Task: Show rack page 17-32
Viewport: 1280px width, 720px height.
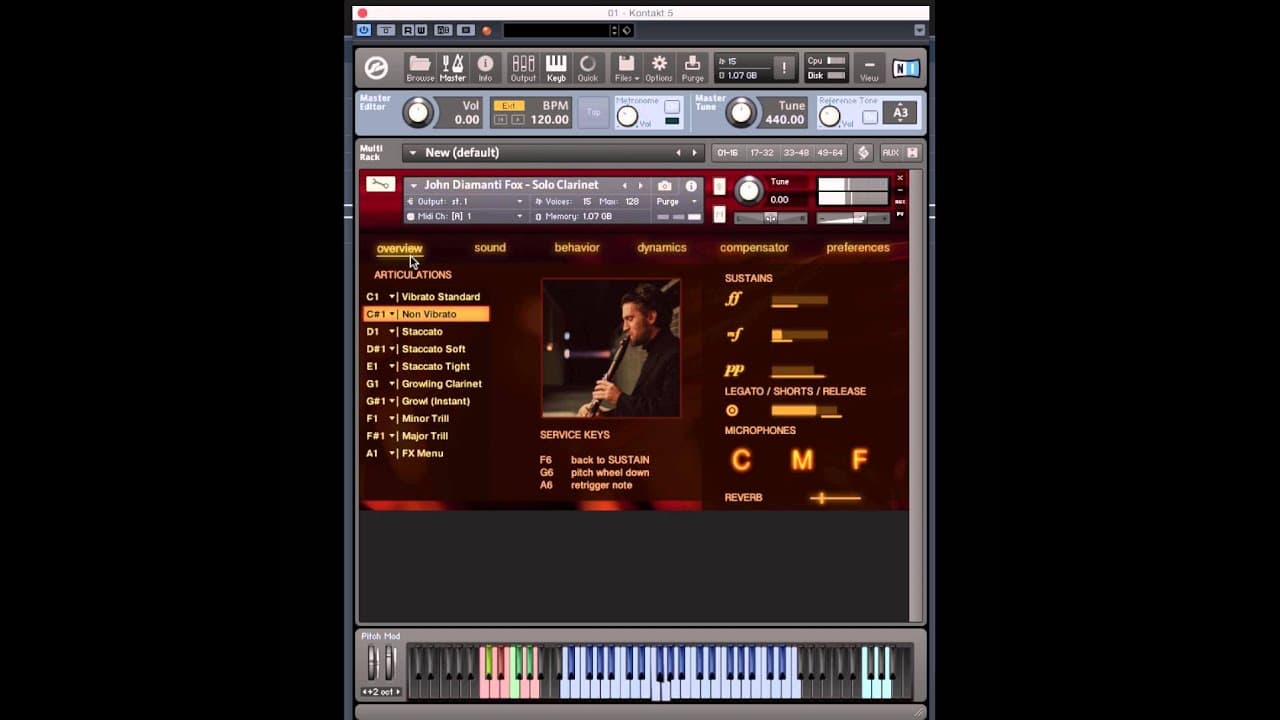Action: pyautogui.click(x=762, y=153)
